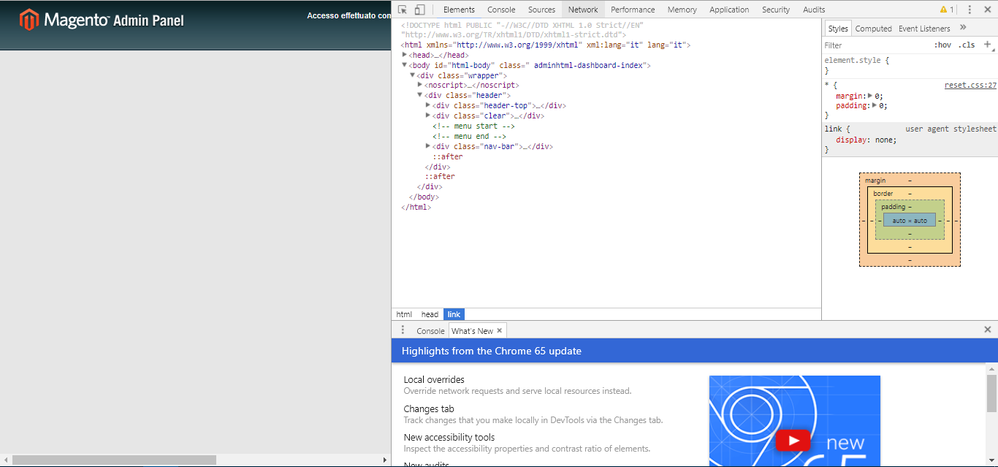Image resolution: width=998 pixels, height=467 pixels.
Task: Play the Chrome 65 update video
Action: 794,440
